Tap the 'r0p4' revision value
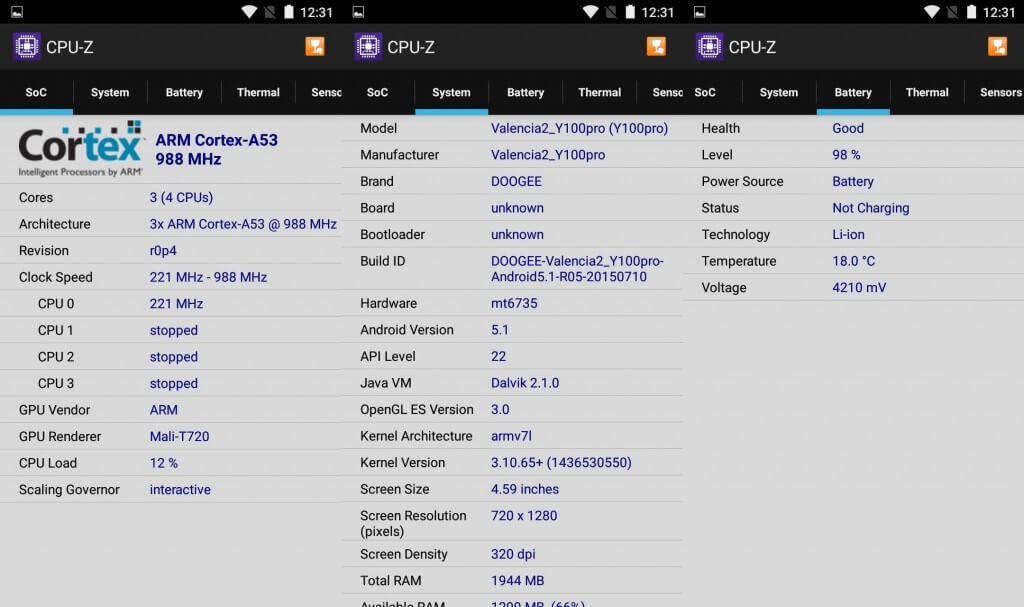The width and height of the screenshot is (1024, 607). 163,251
